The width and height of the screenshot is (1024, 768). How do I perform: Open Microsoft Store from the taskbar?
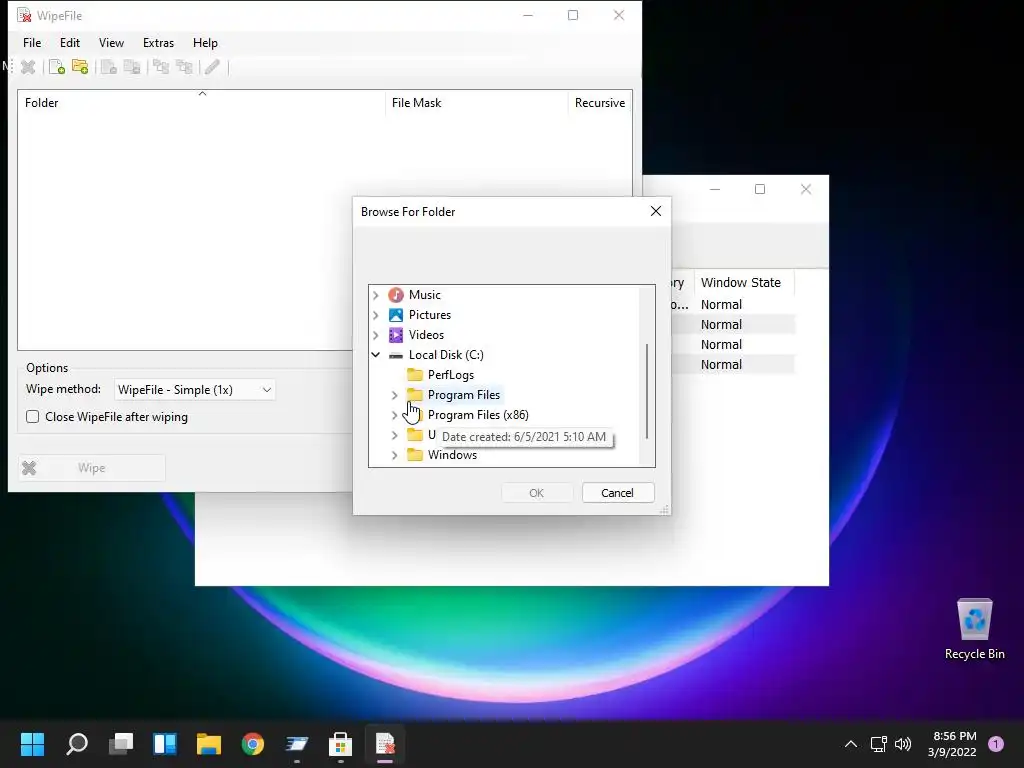click(340, 744)
